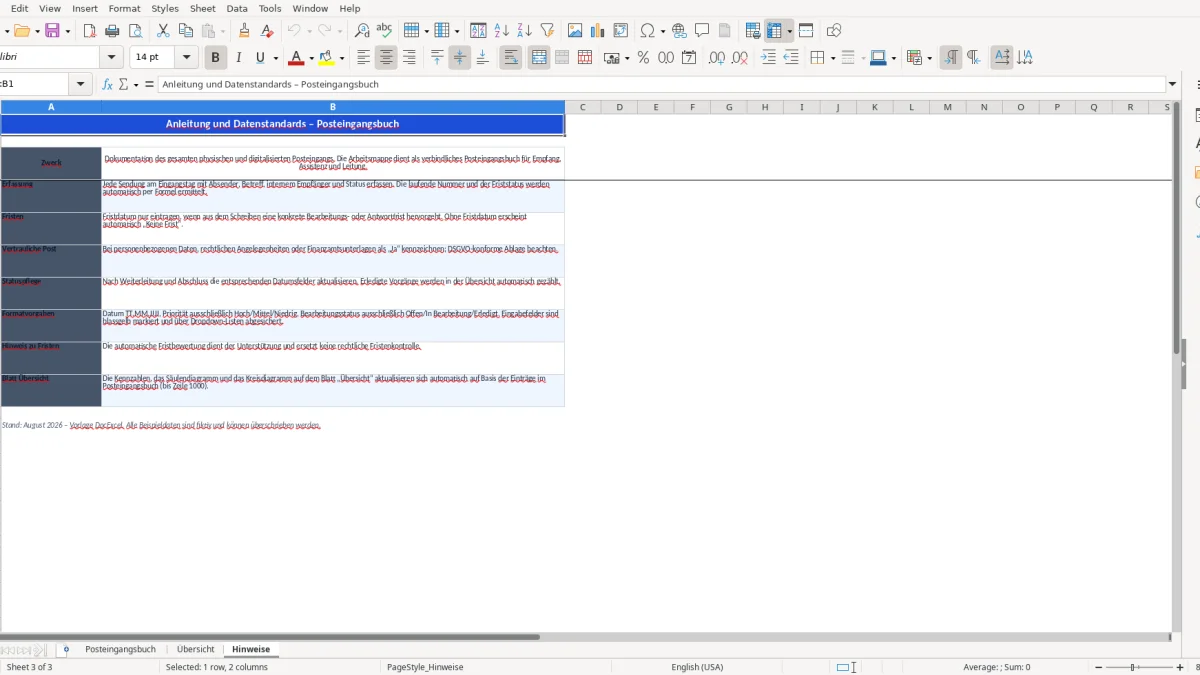Click the formula input line
The width and height of the screenshot is (1200, 675).
[x=661, y=84]
